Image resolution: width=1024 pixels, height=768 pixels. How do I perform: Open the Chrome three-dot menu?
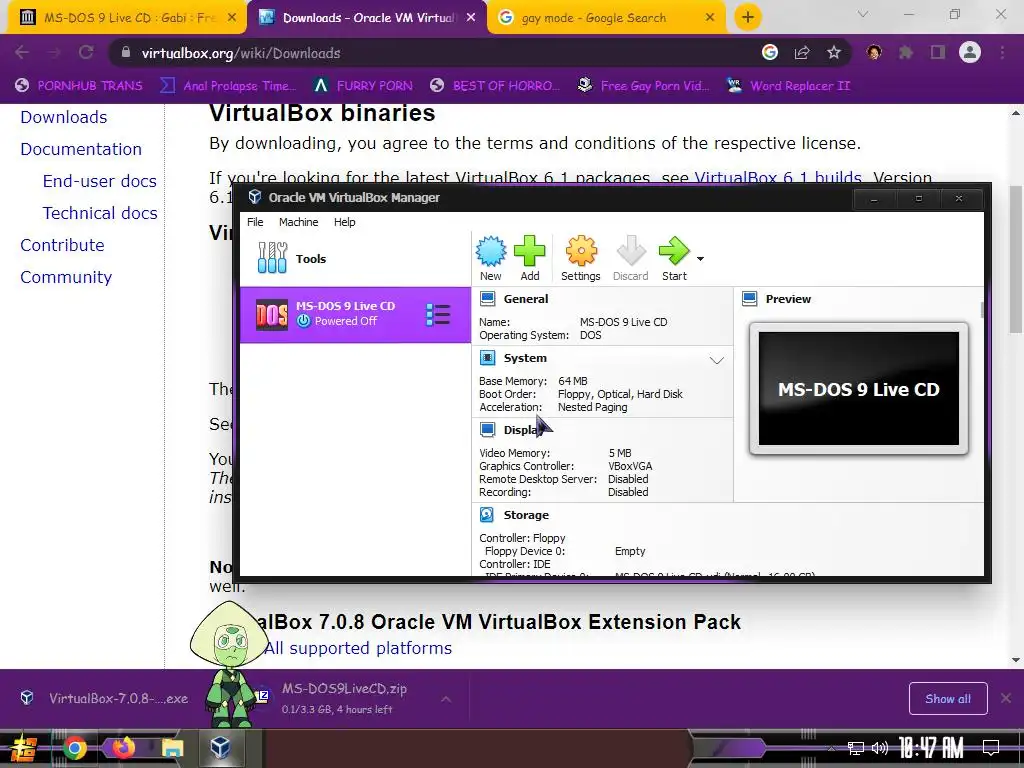(x=1002, y=52)
